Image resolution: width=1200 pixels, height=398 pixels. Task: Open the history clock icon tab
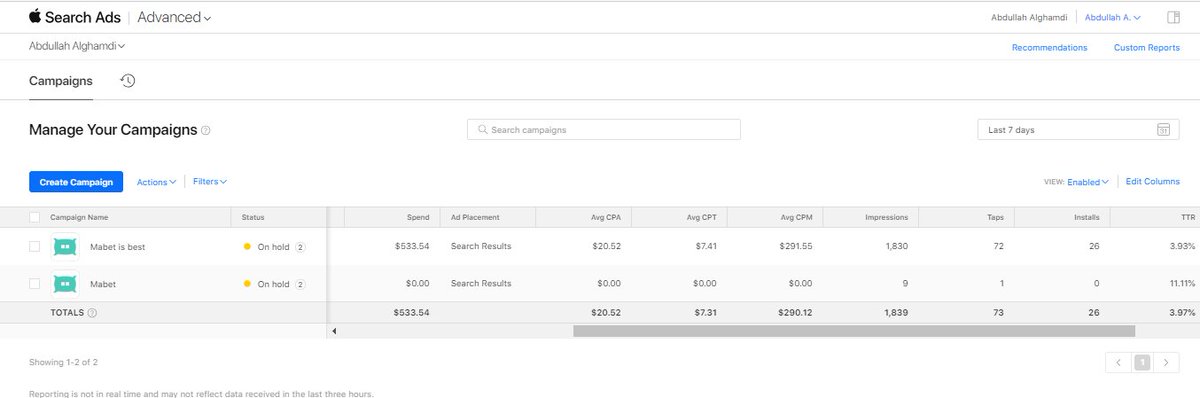tap(128, 81)
